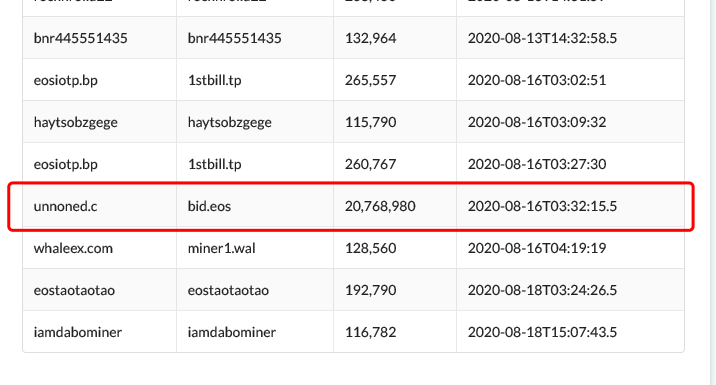Click timestamp 2020-08-16T03:32:15.5

542,206
